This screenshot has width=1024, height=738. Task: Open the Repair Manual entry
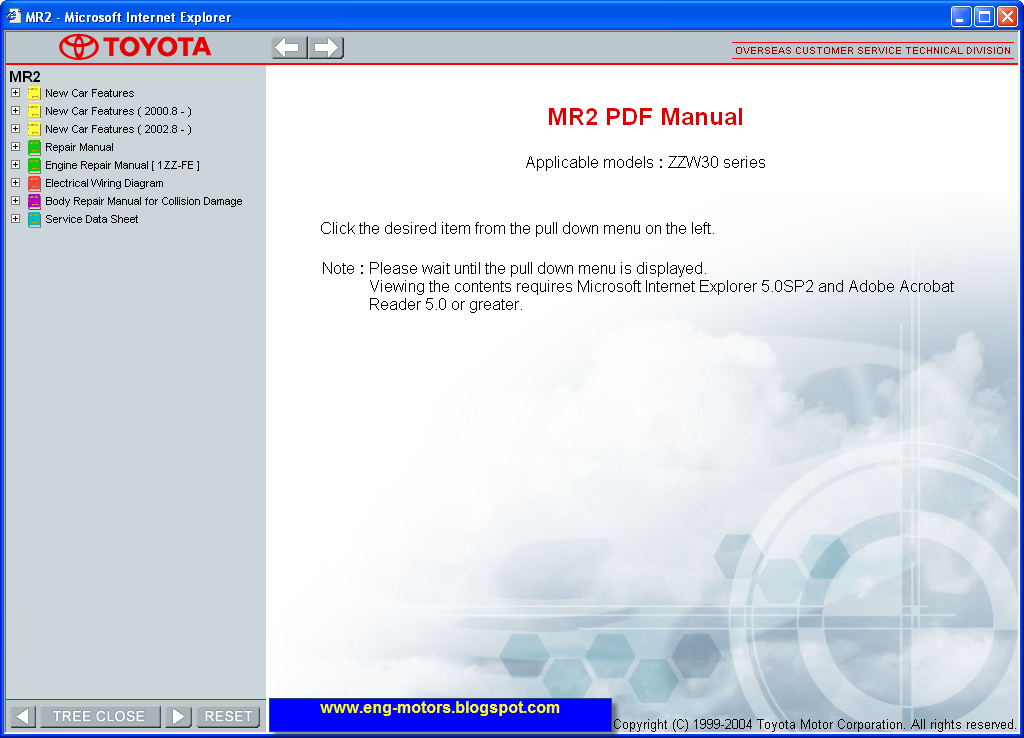pos(79,148)
